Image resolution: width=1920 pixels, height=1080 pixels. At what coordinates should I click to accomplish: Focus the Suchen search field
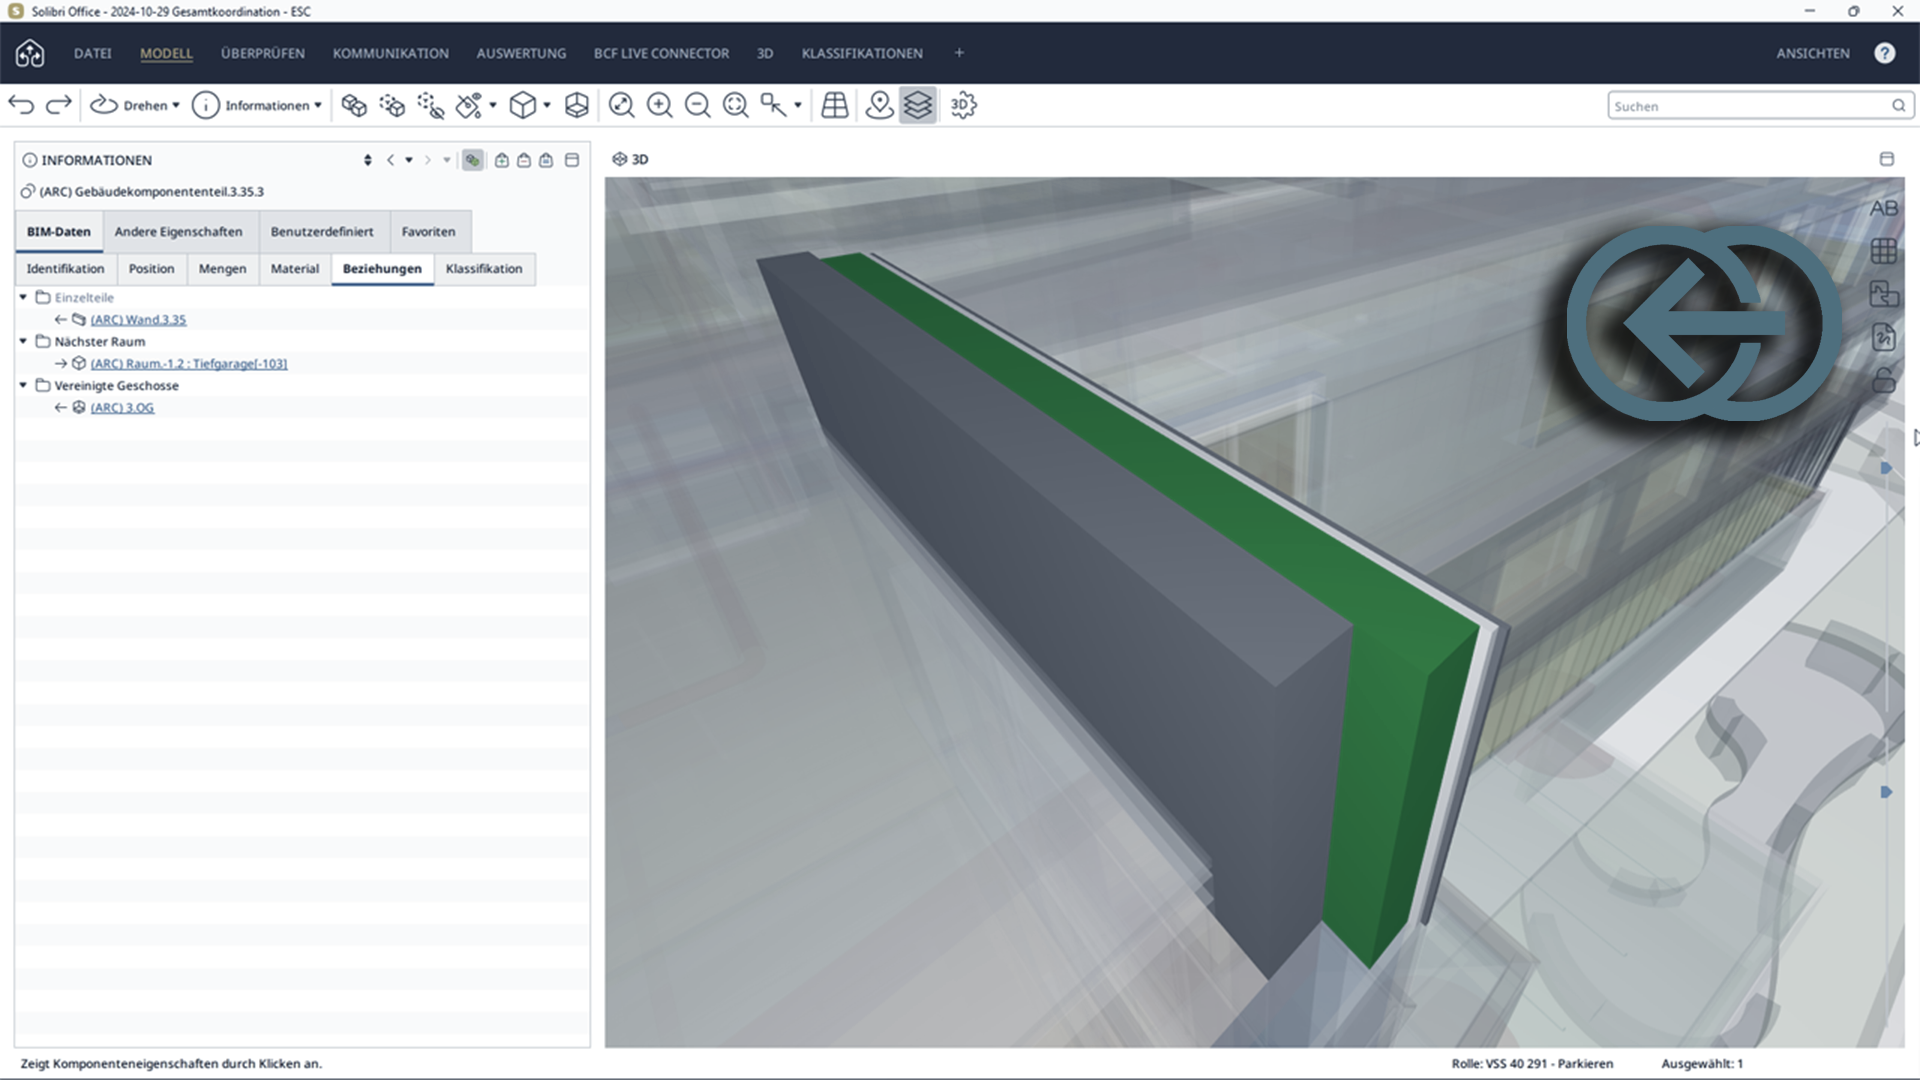point(1761,106)
